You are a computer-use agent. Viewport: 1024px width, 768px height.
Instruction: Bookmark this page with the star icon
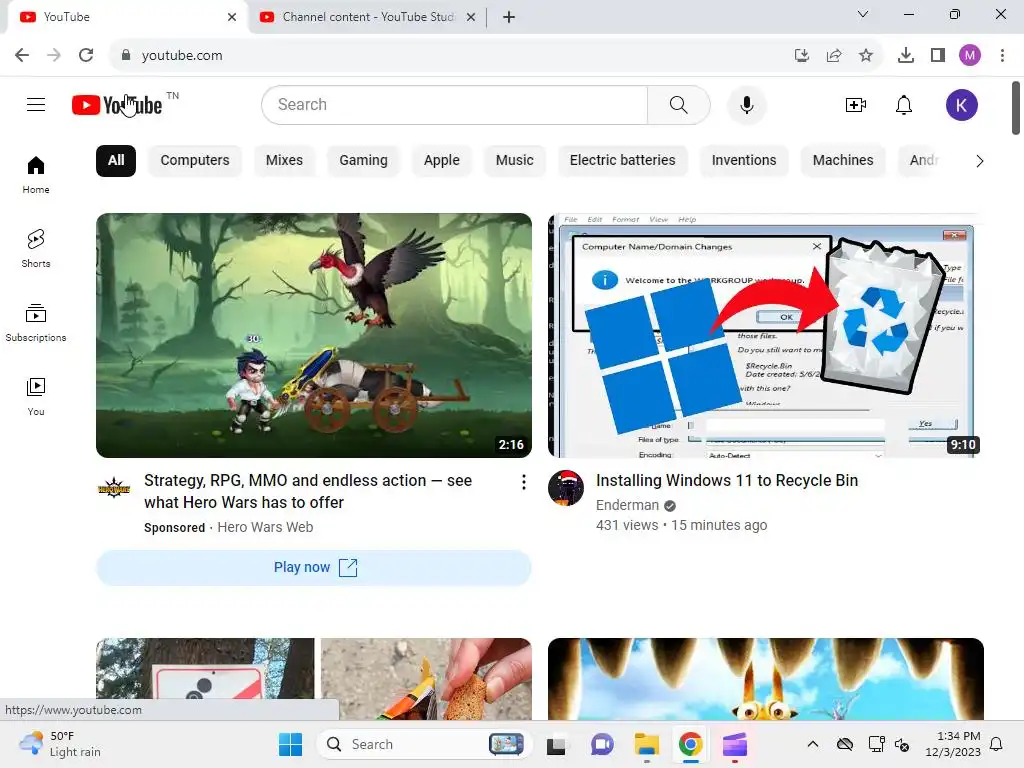click(865, 55)
